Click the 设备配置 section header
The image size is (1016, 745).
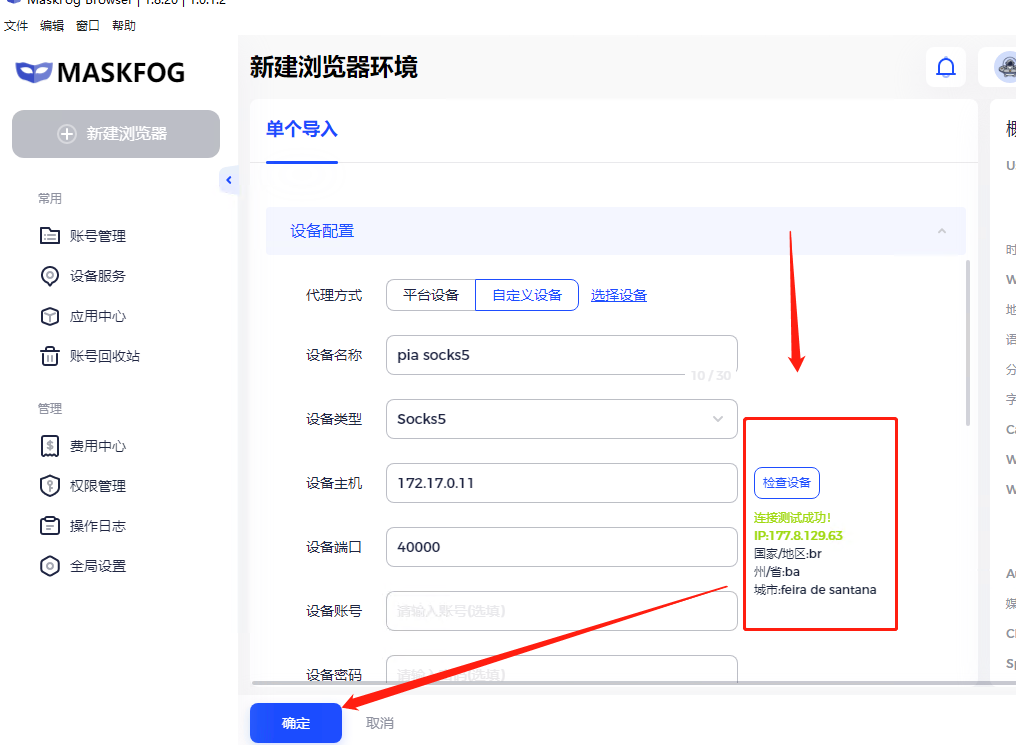pyautogui.click(x=616, y=231)
